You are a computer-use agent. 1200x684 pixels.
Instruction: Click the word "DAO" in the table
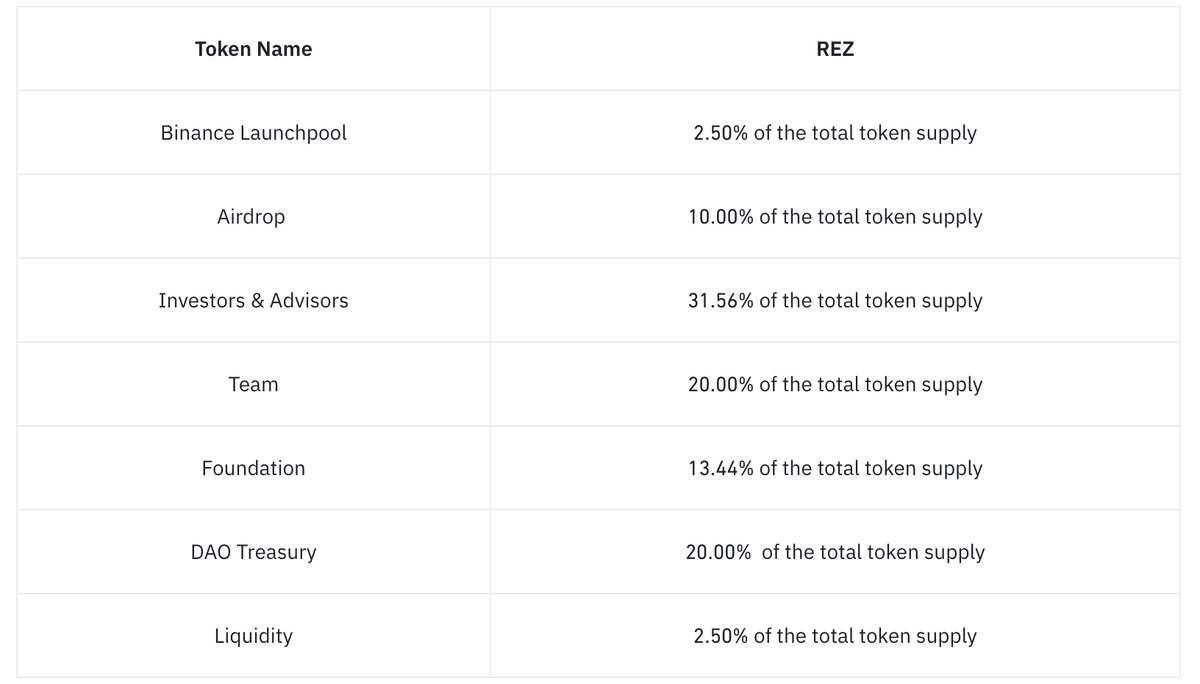(210, 552)
